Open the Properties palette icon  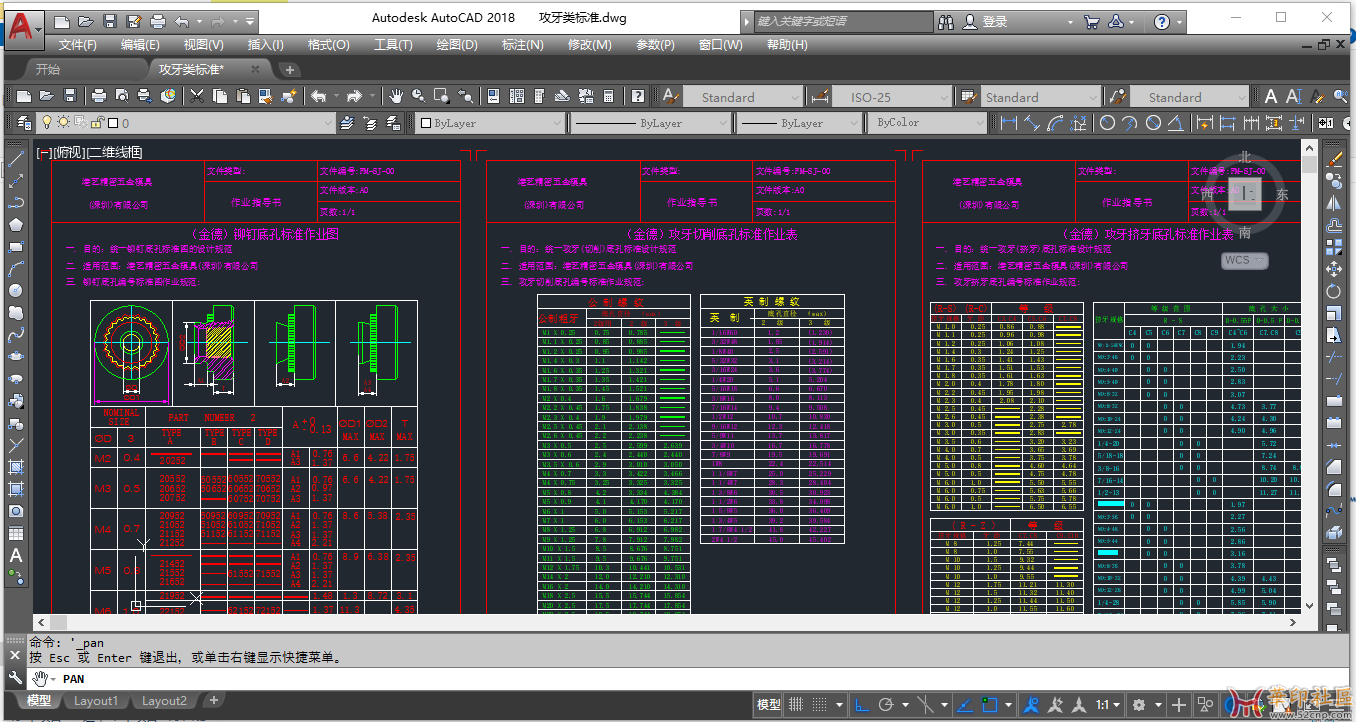[x=493, y=96]
